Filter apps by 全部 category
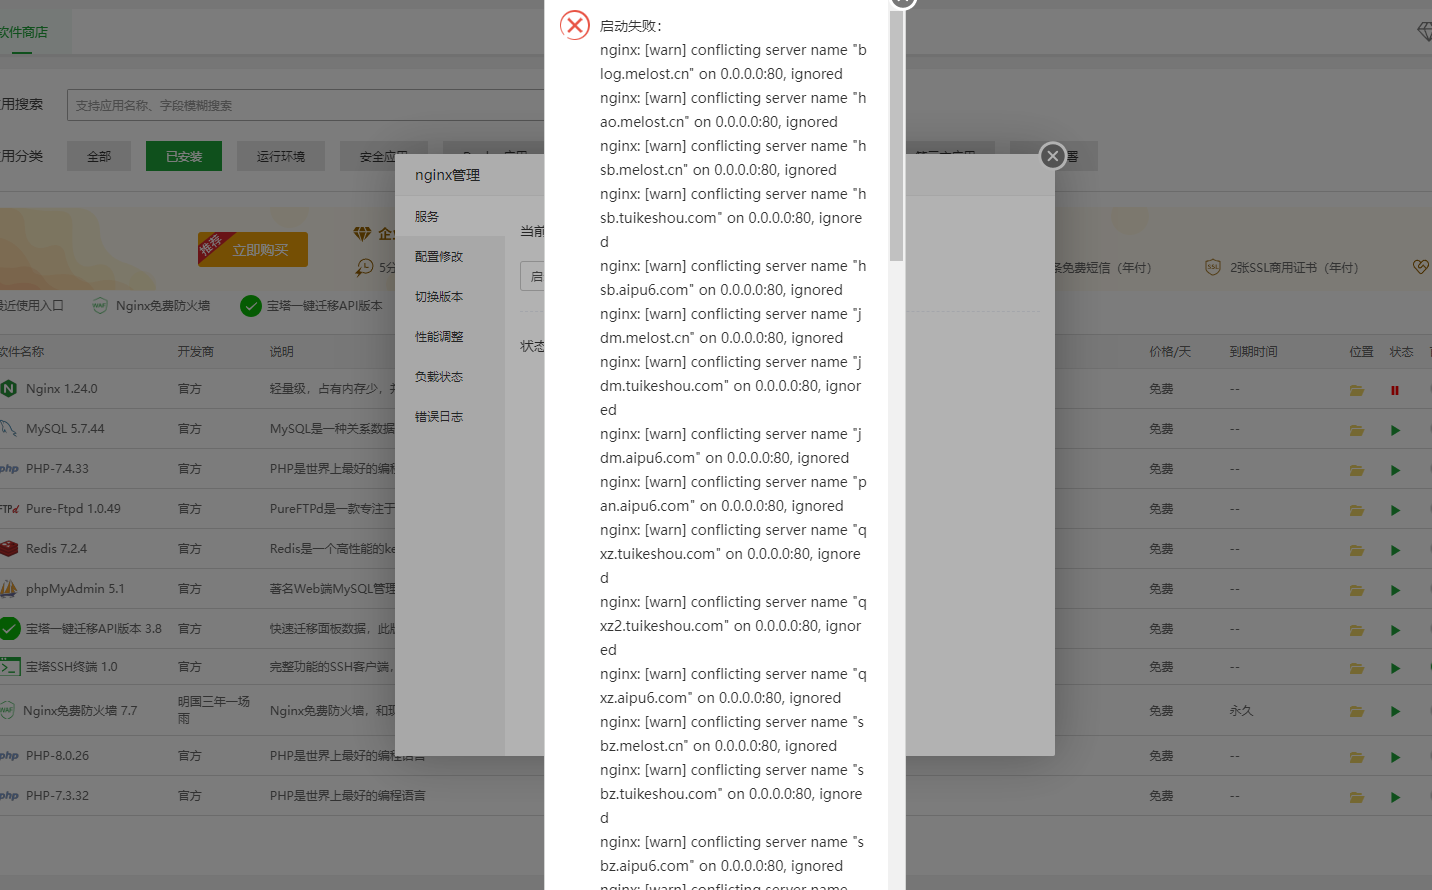The image size is (1432, 890). [99, 156]
